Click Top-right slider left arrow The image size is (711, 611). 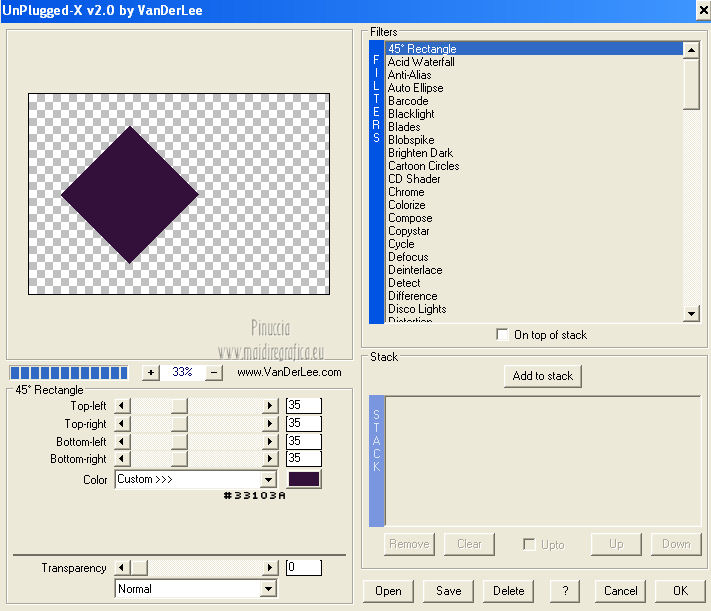(x=122, y=423)
